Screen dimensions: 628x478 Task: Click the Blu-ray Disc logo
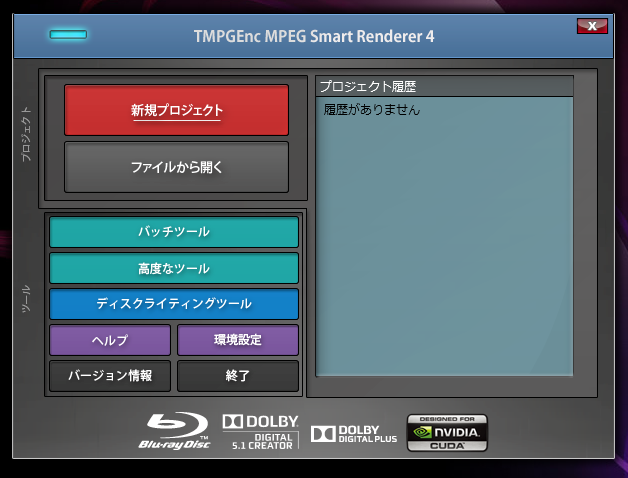[x=174, y=431]
